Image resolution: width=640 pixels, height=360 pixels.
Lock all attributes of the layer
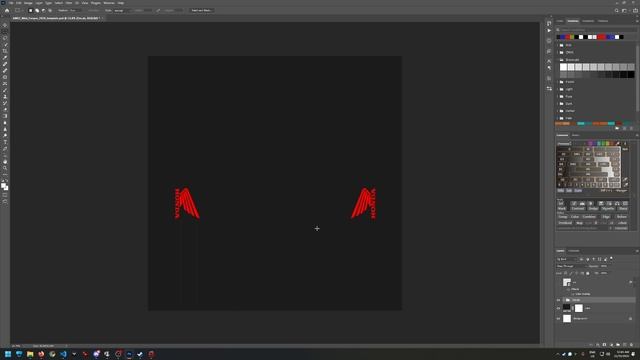(x=588, y=273)
